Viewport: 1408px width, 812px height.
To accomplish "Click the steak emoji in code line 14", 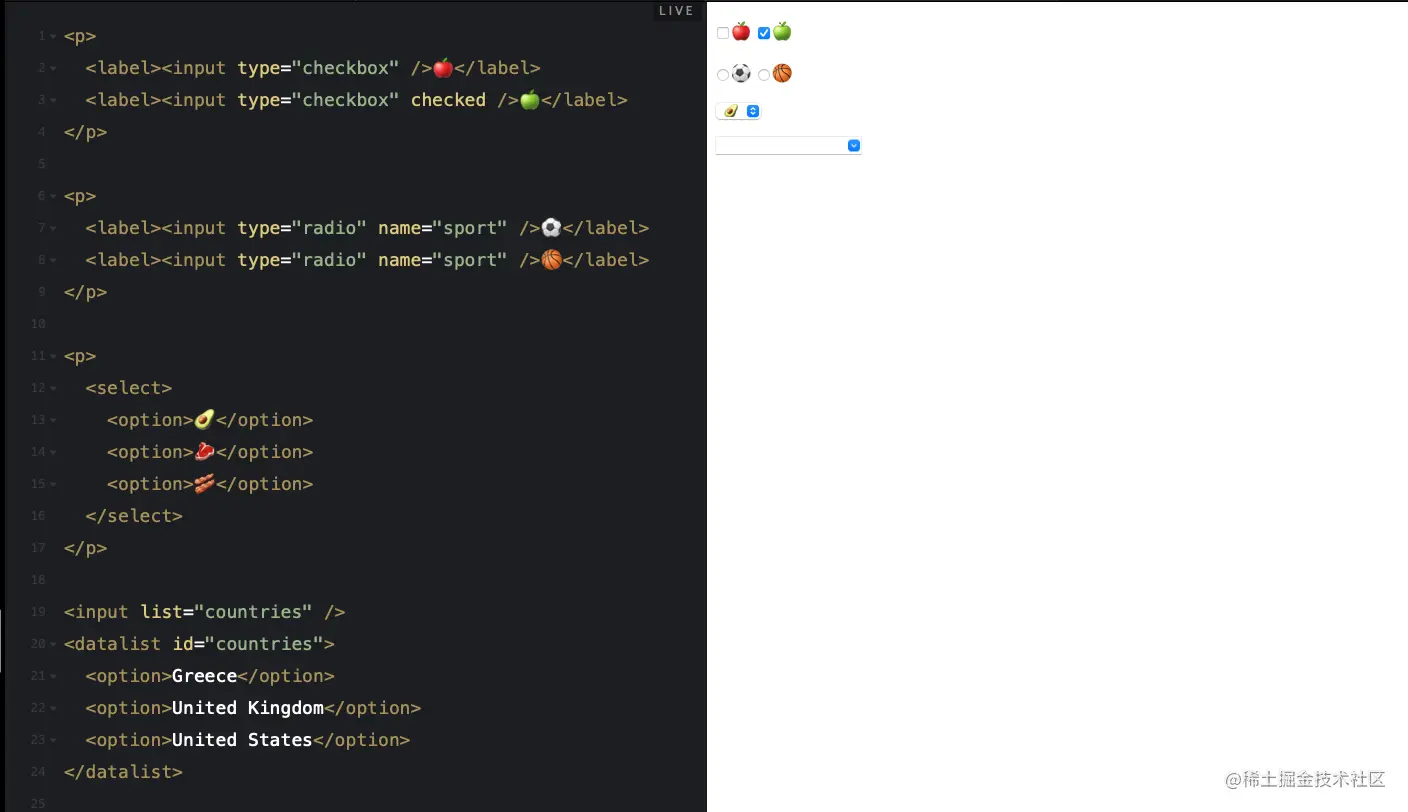I will [x=204, y=452].
